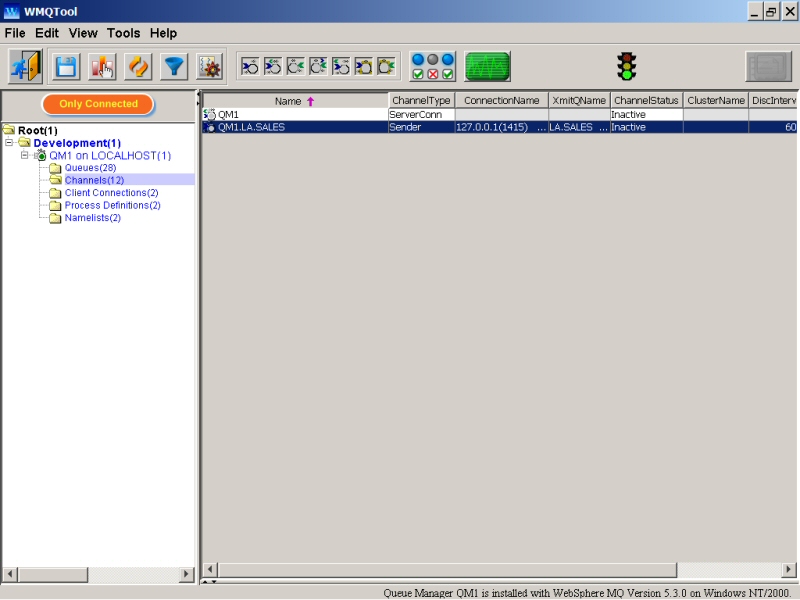Click the LA.SALES XmitQName cell
This screenshot has height=600, width=800.
(579, 127)
